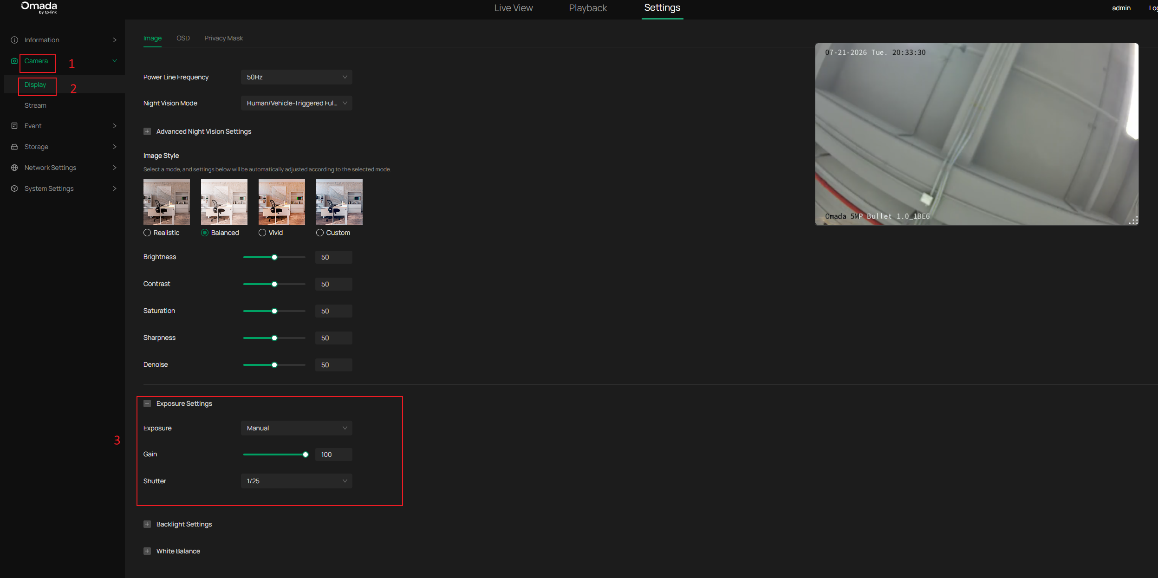Switch to the Playback tab

pos(588,8)
